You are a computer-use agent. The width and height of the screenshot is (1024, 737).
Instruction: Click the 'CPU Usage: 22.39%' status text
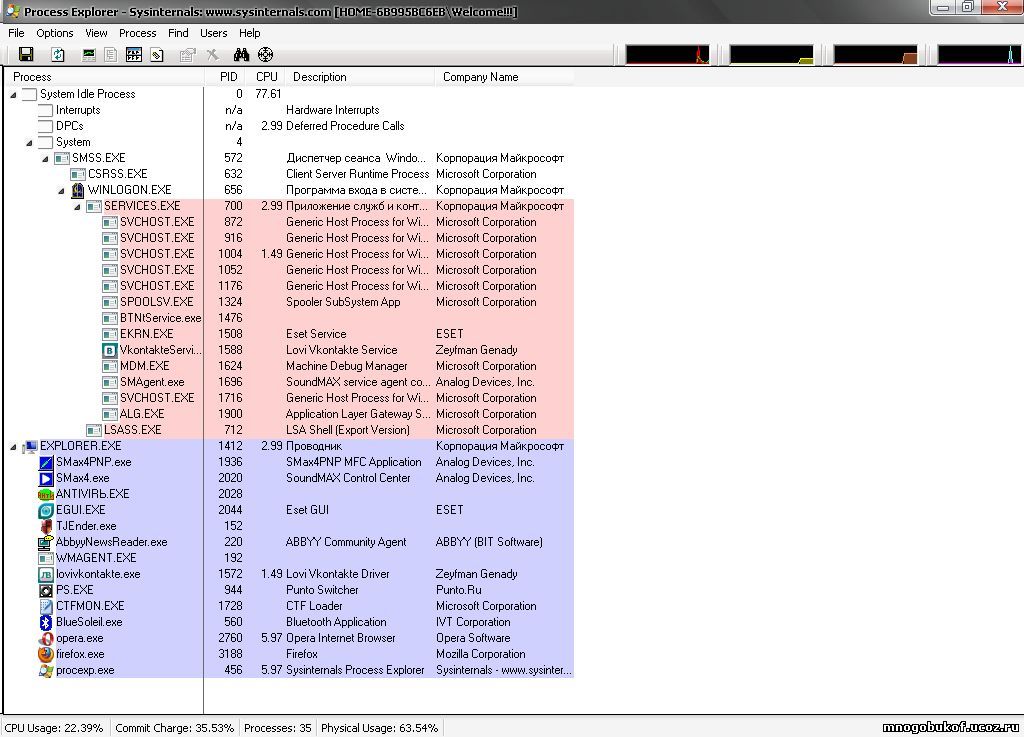pyautogui.click(x=54, y=728)
